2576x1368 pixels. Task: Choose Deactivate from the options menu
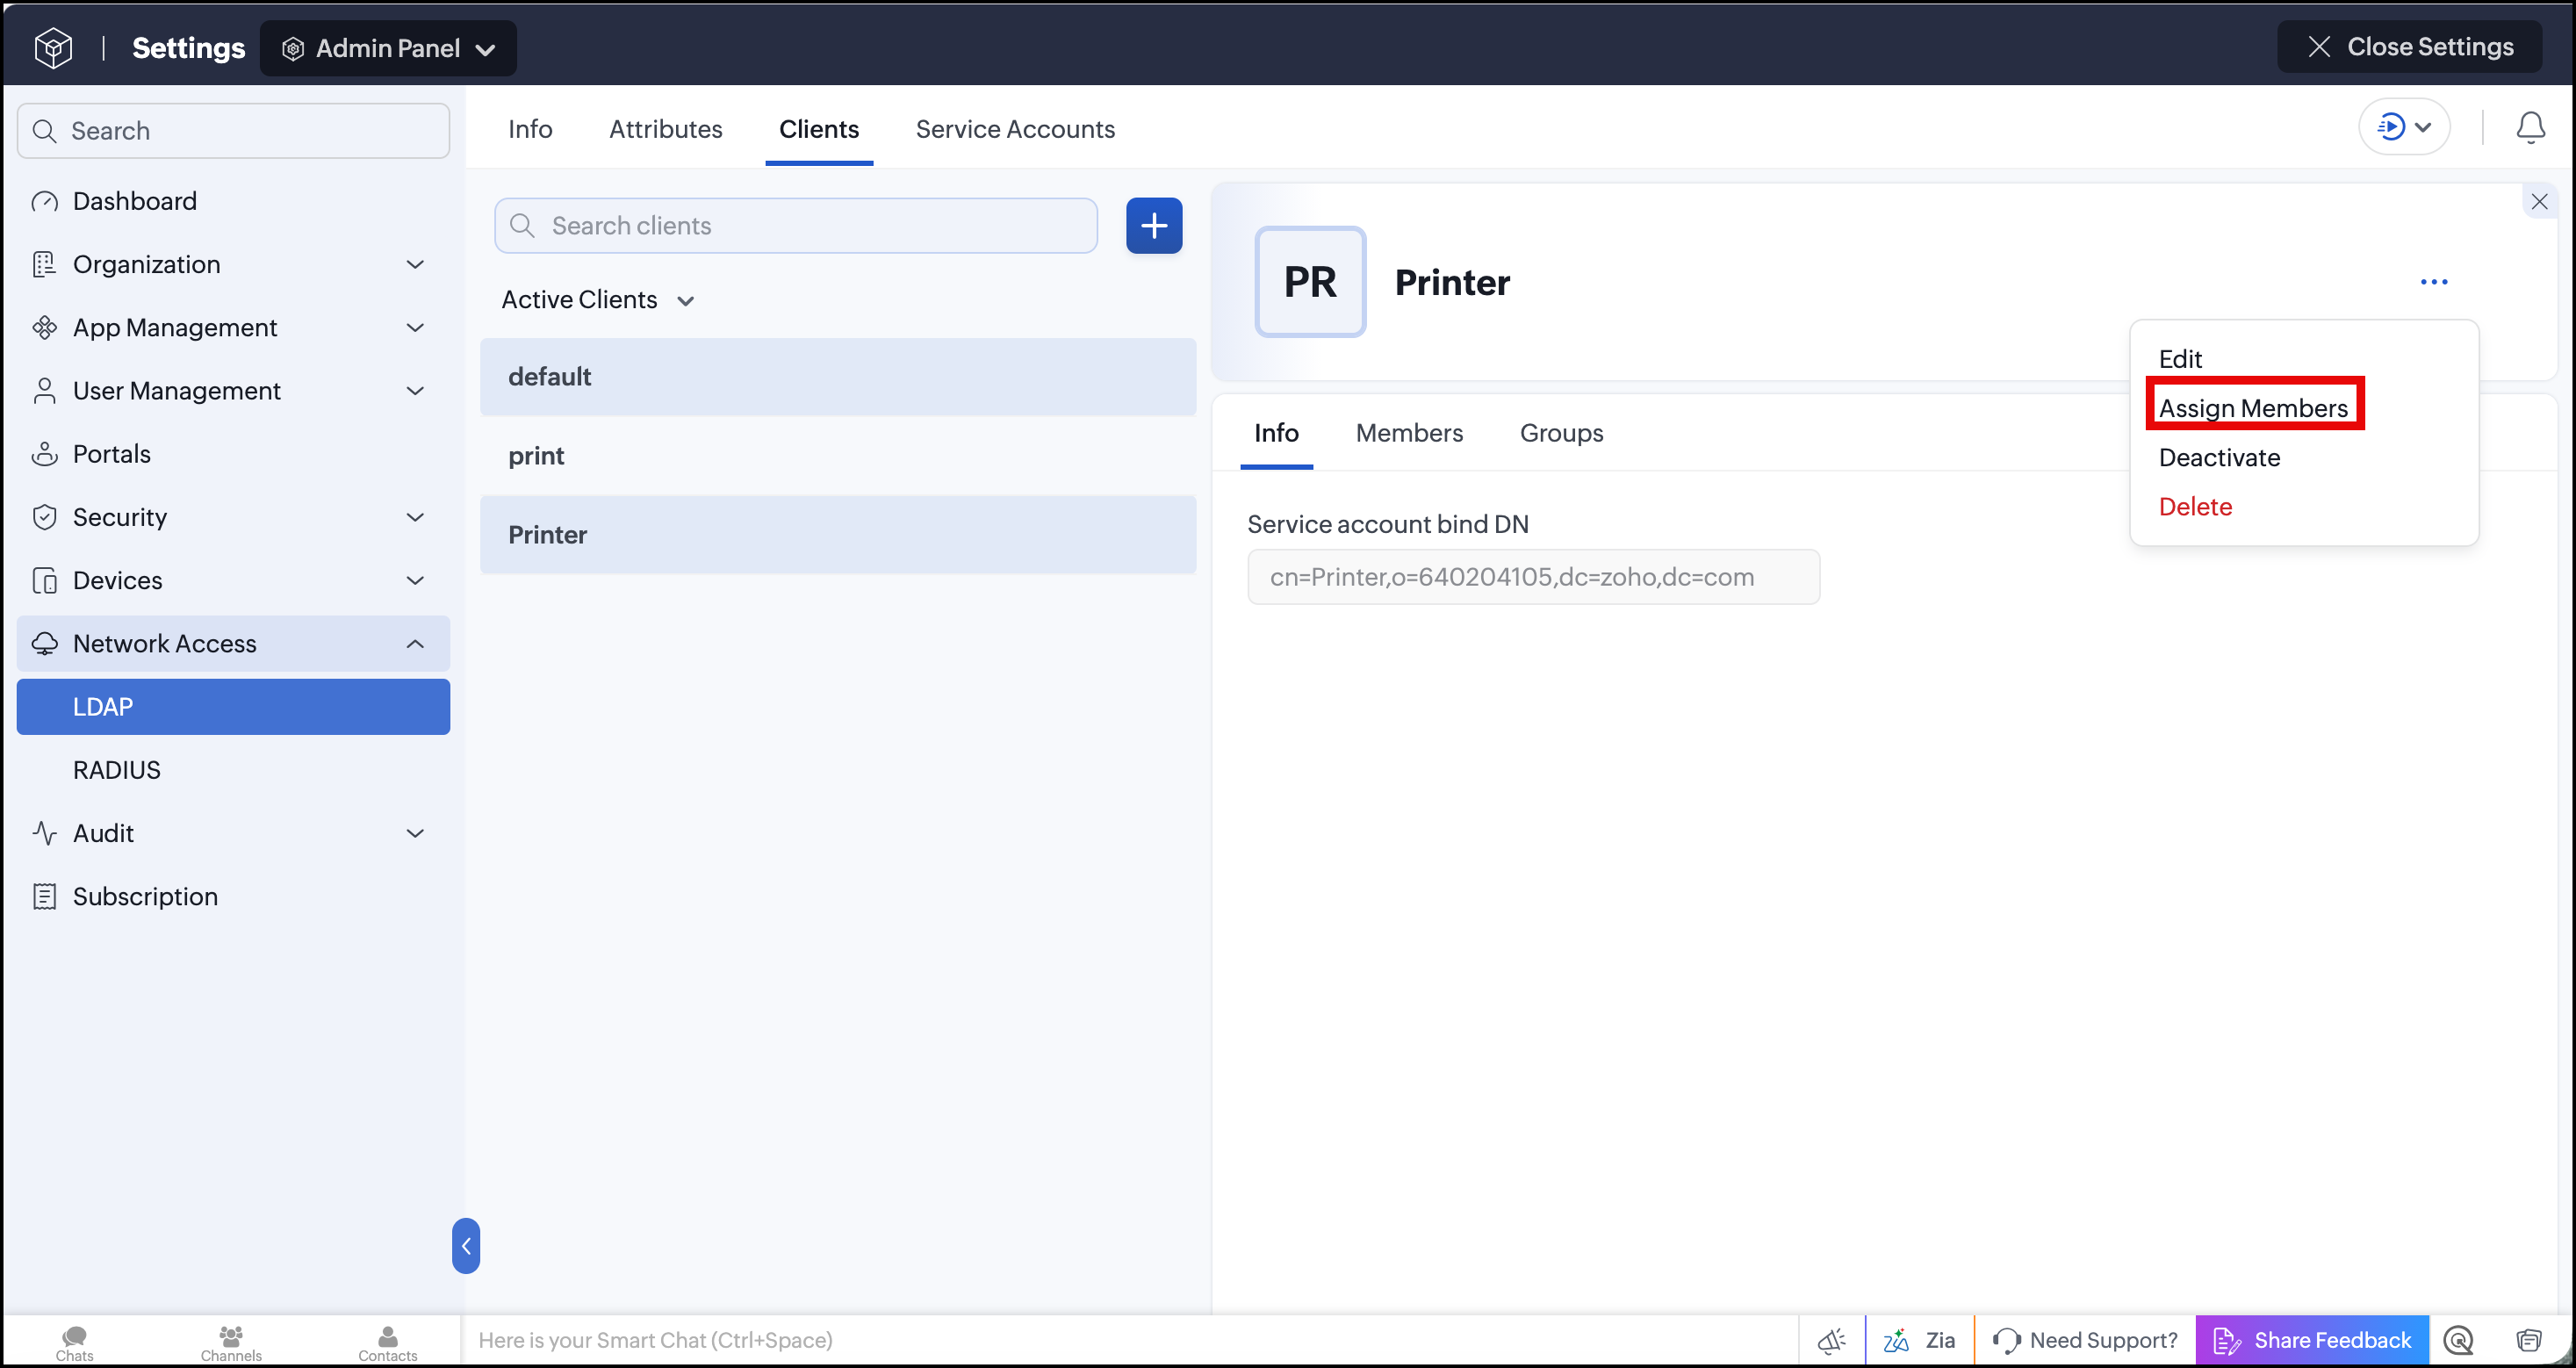point(2219,457)
